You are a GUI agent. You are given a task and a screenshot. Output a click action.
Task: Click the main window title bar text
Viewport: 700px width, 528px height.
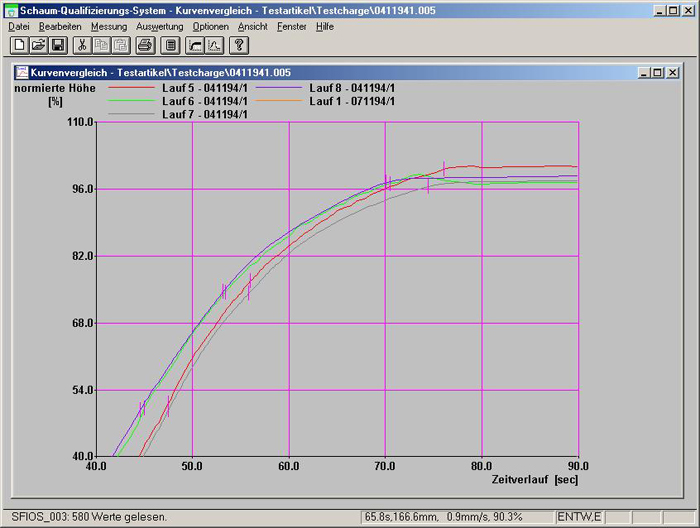(x=228, y=11)
